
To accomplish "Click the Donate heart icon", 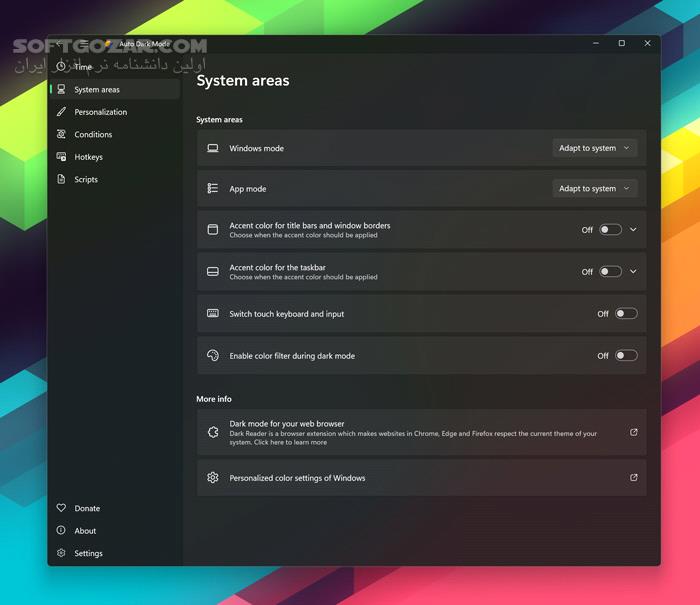I will point(61,508).
